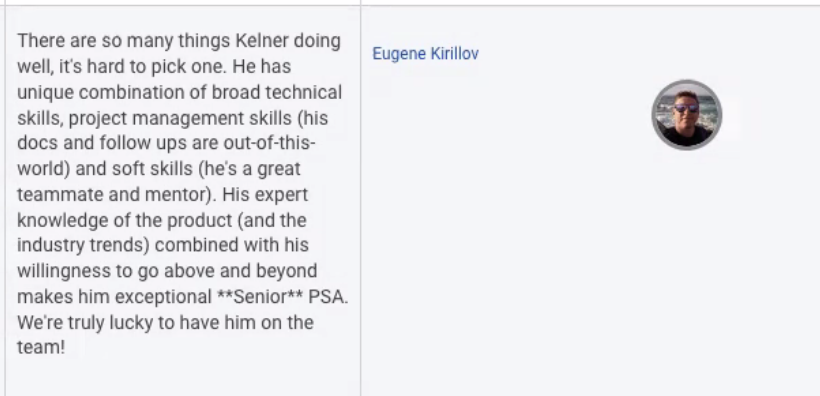Image resolution: width=820 pixels, height=396 pixels.
Task: Click the phrase "expert knowledge of the product"
Action: (159, 207)
